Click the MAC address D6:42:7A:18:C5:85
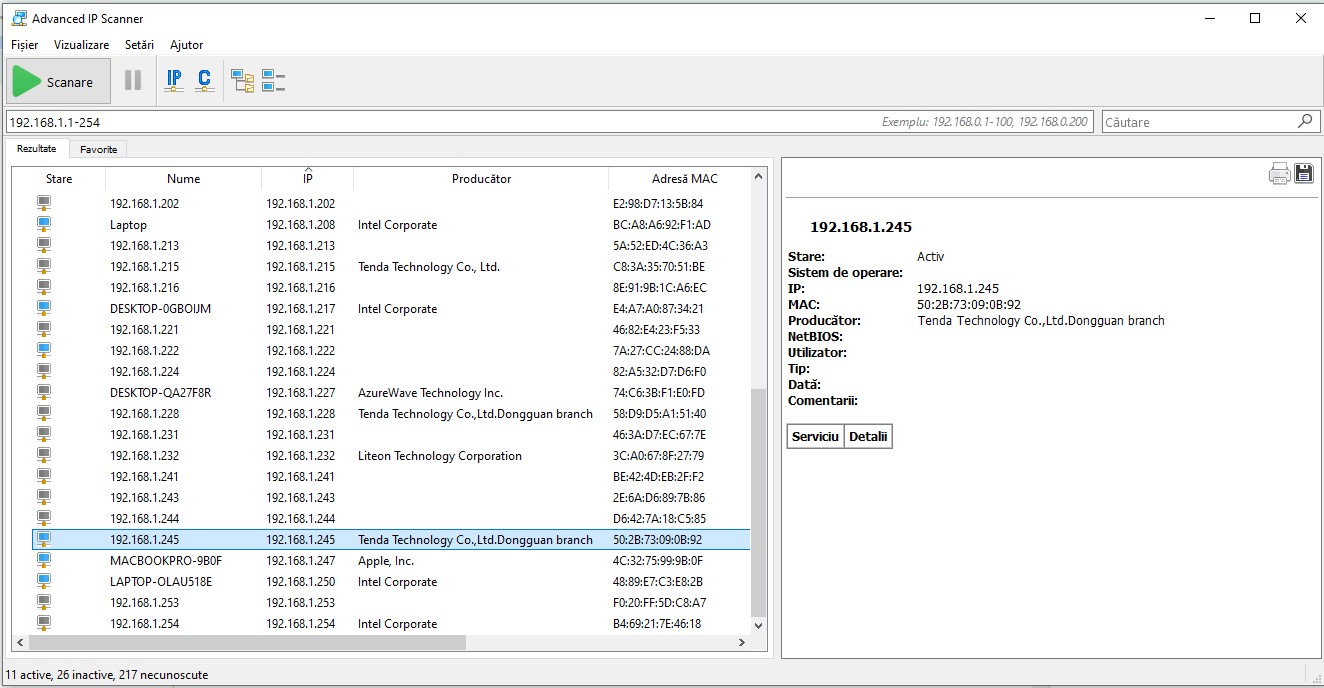 point(659,519)
